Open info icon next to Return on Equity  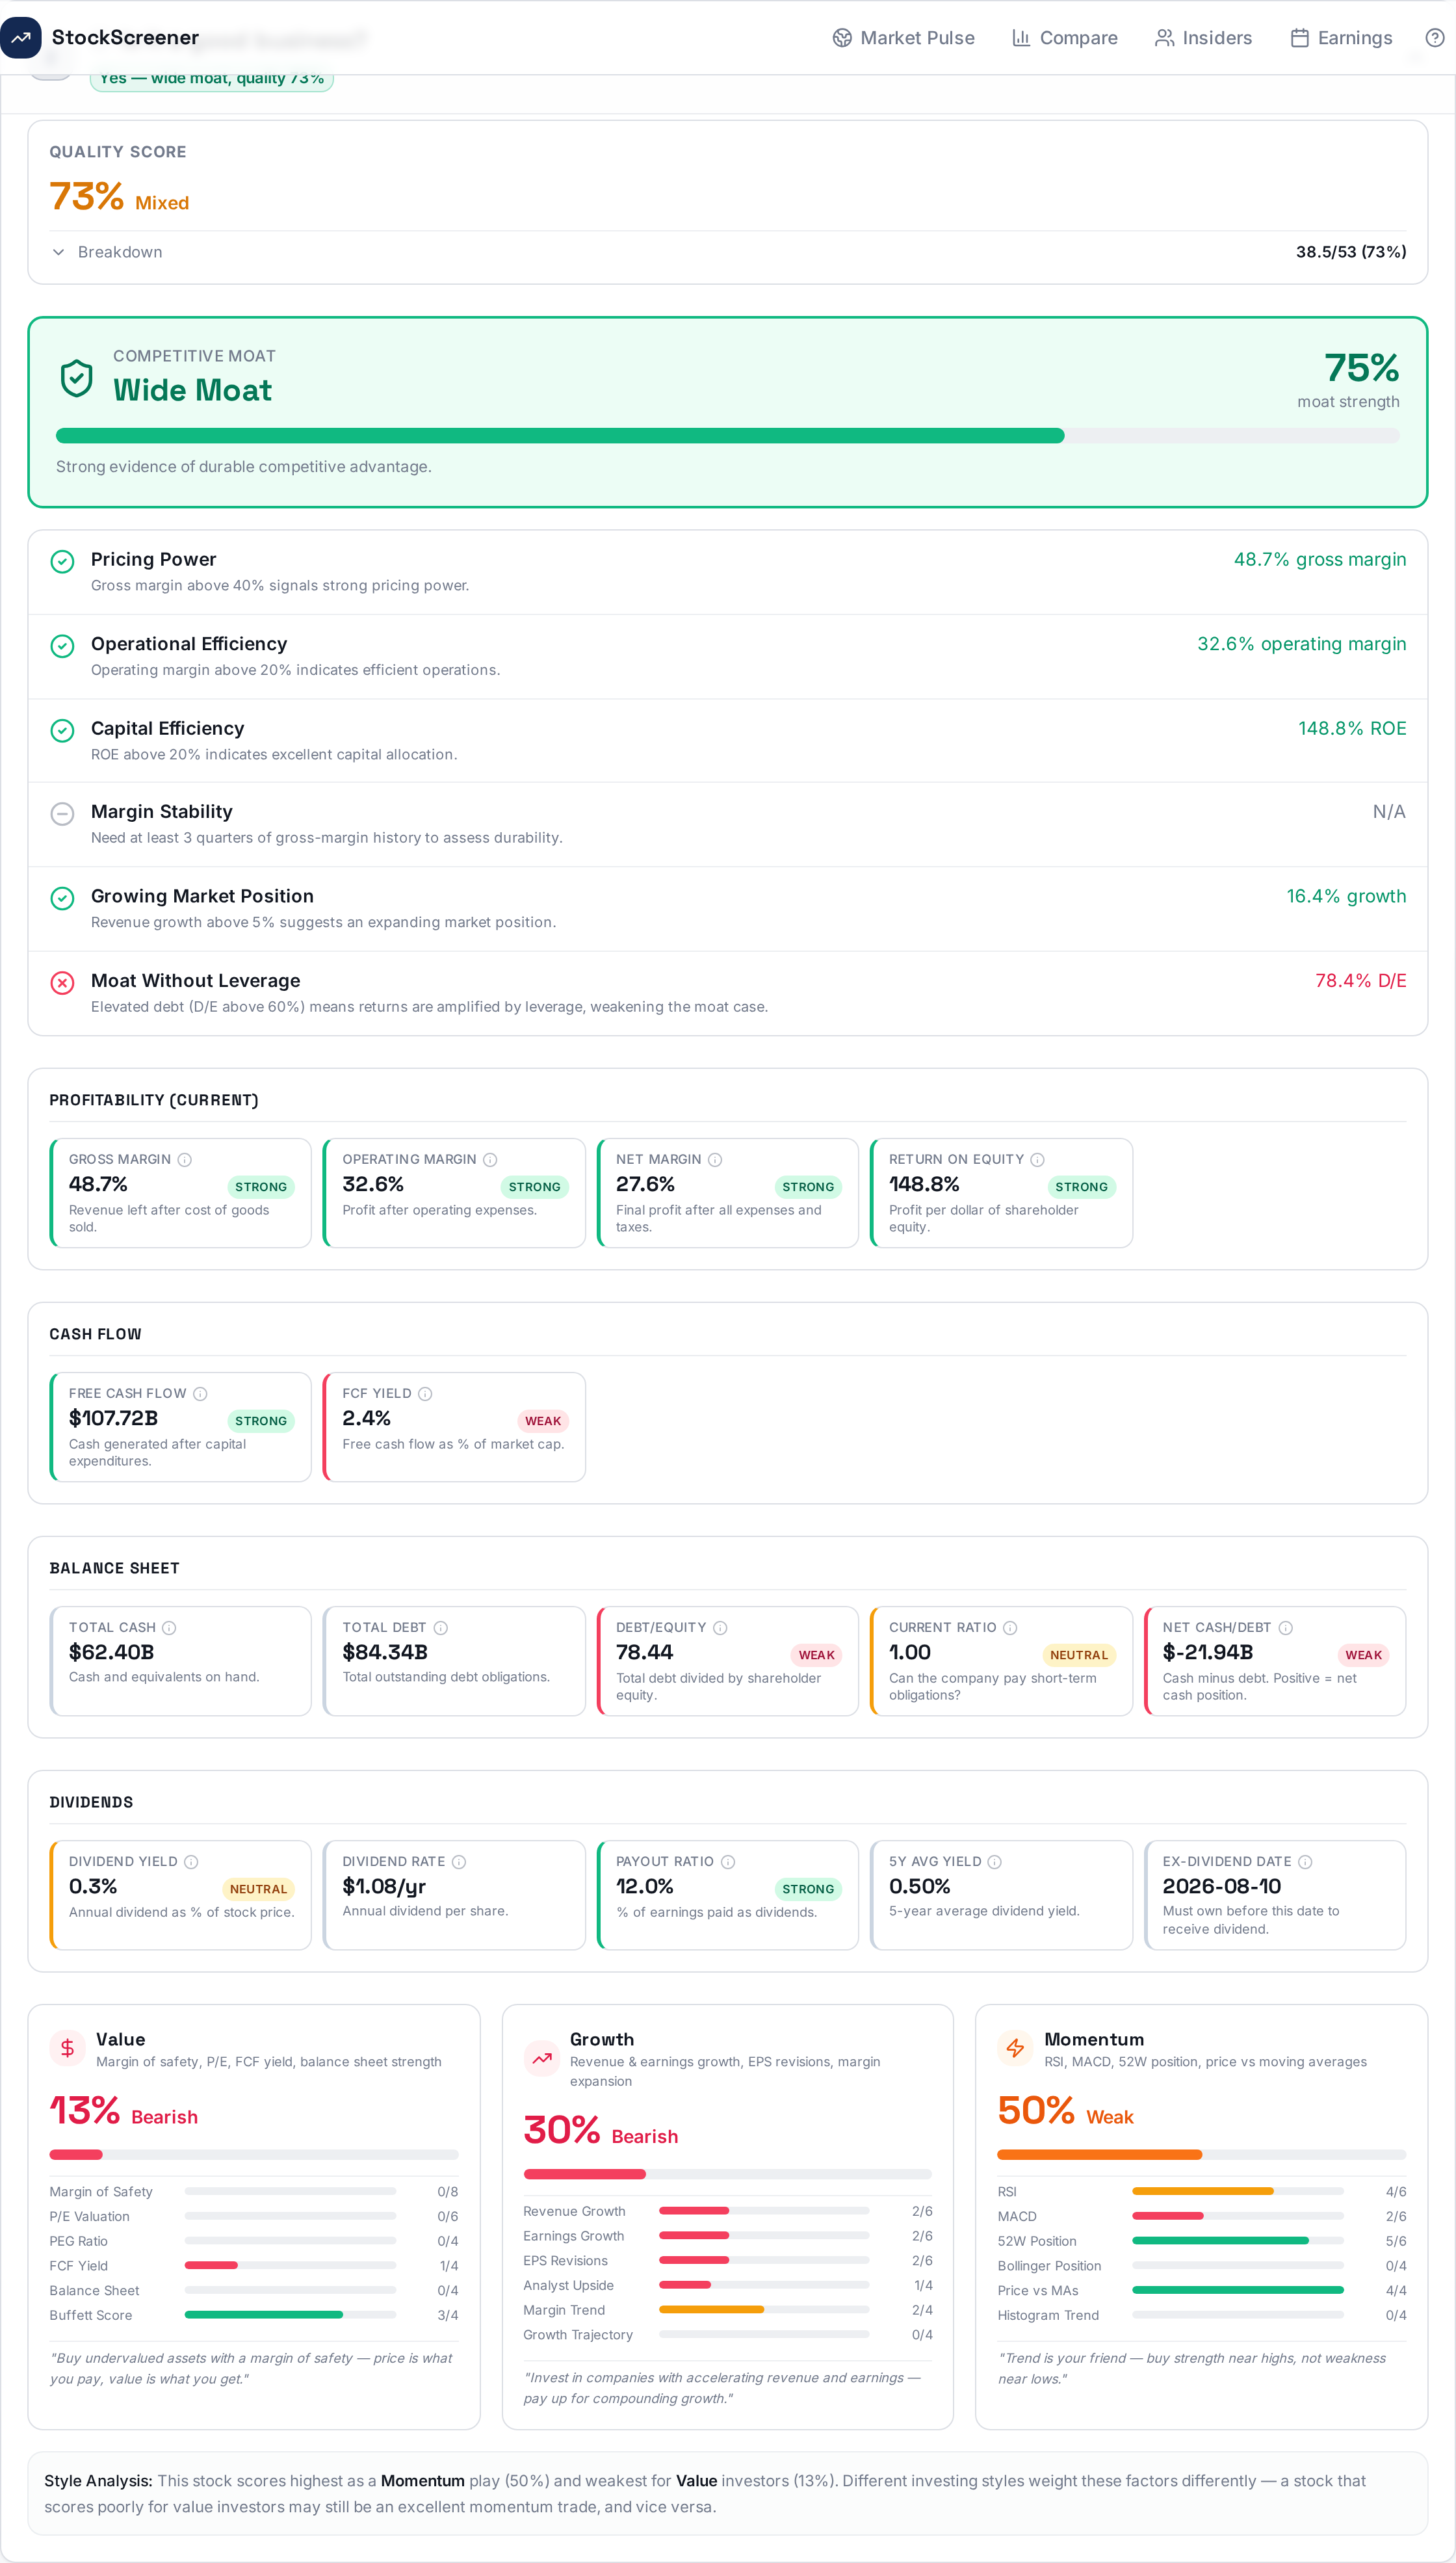click(1037, 1160)
